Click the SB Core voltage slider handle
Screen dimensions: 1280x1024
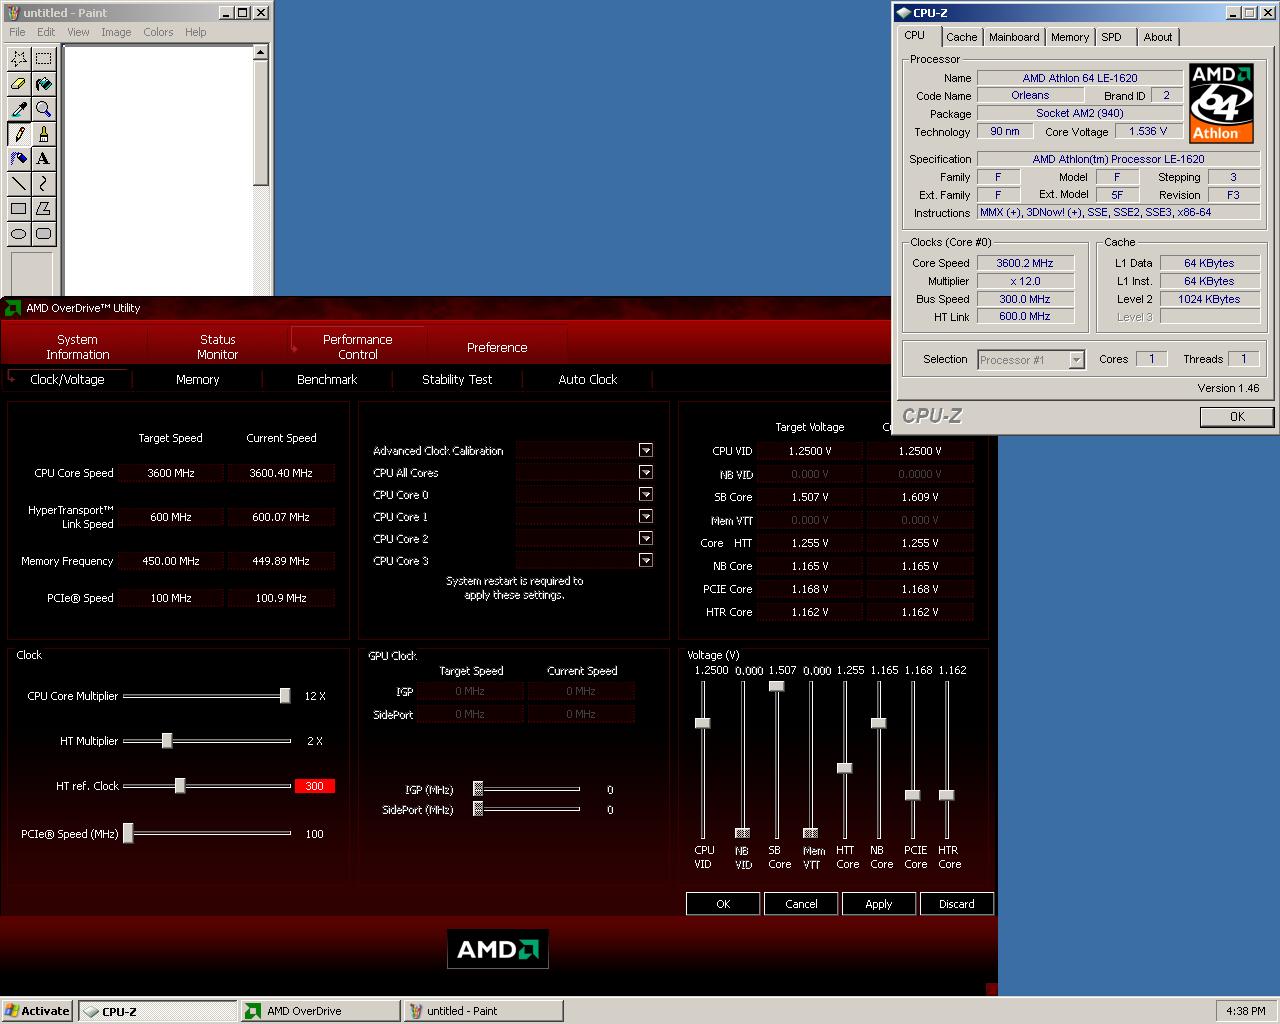tap(777, 686)
